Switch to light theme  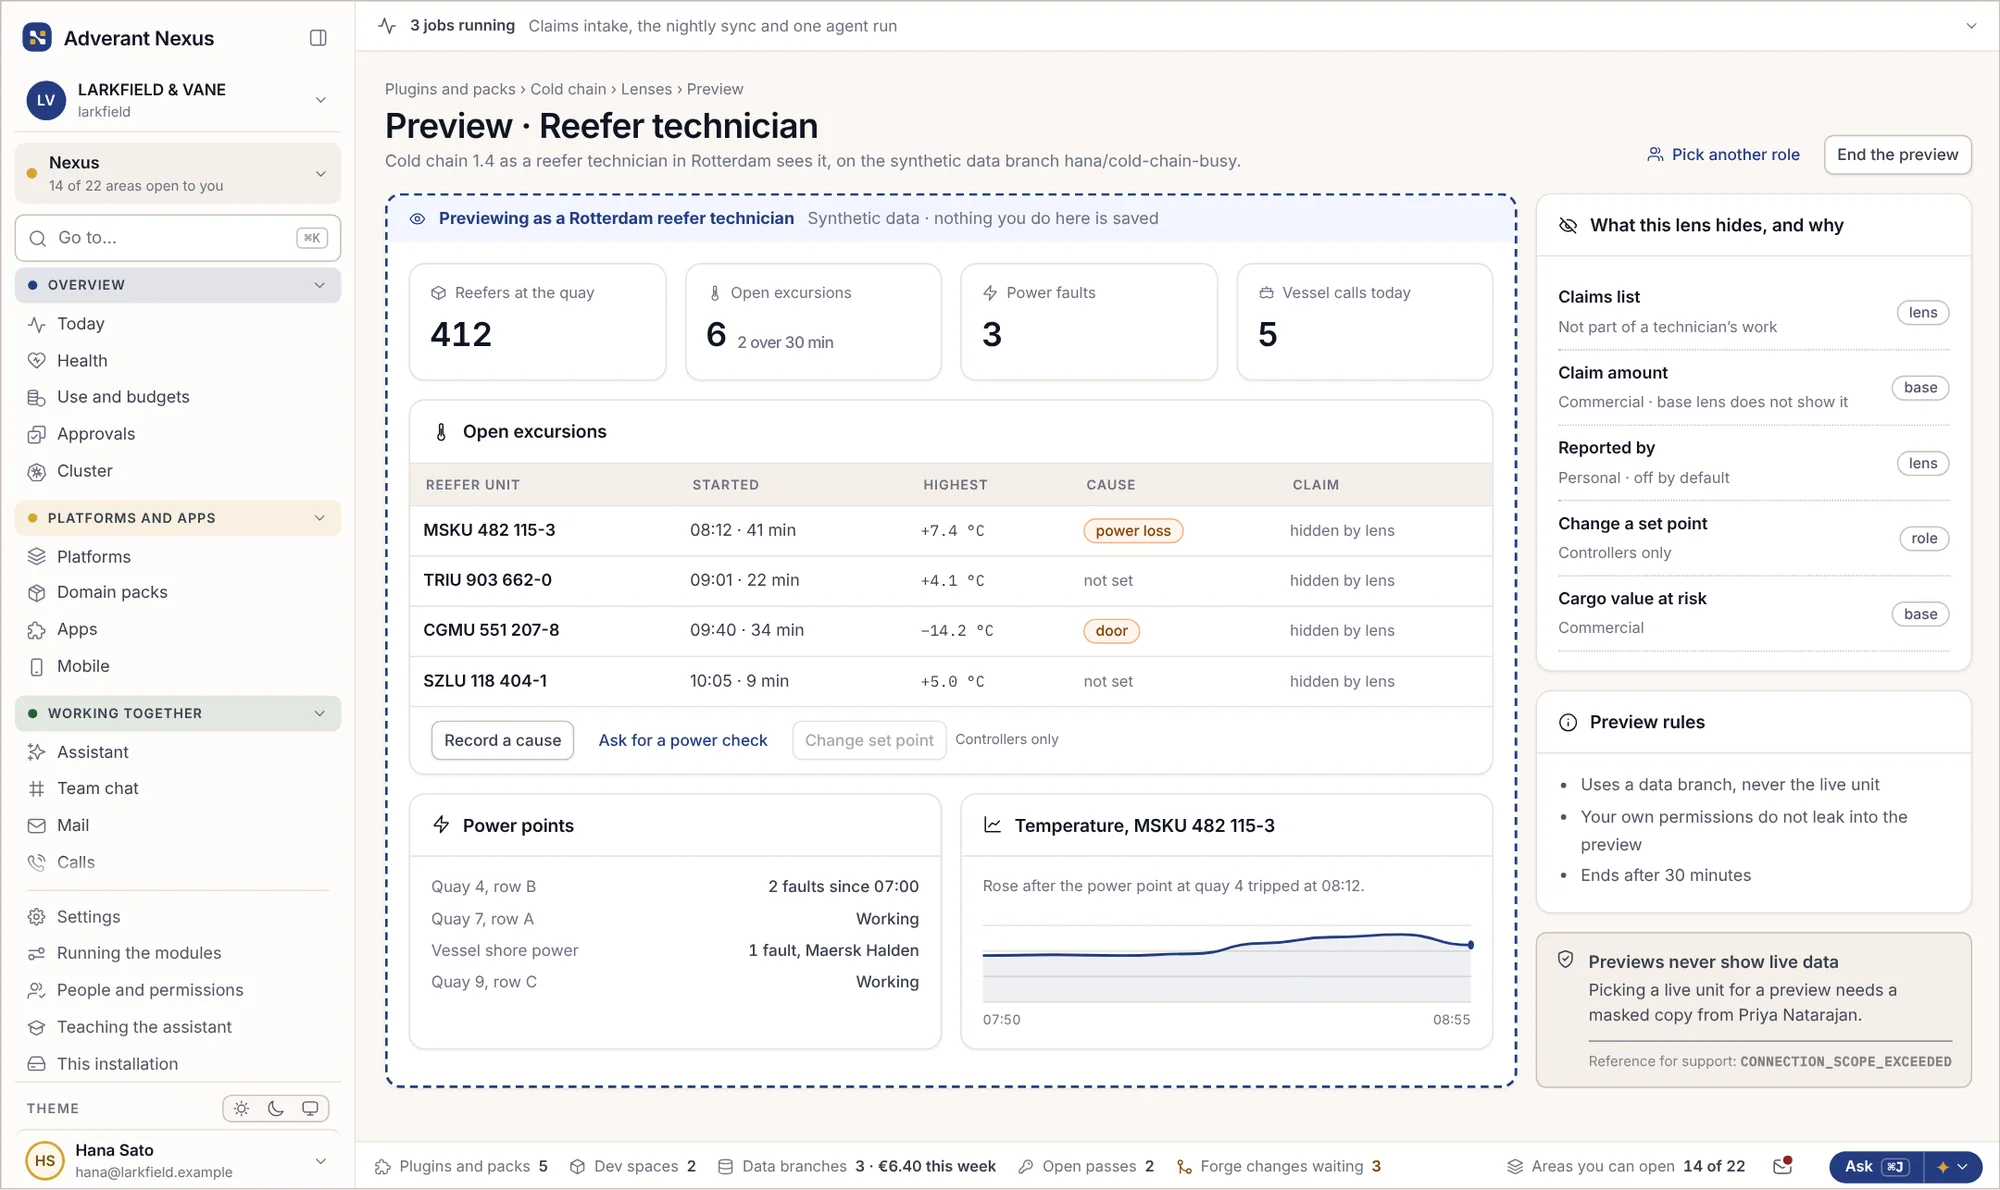[242, 1108]
